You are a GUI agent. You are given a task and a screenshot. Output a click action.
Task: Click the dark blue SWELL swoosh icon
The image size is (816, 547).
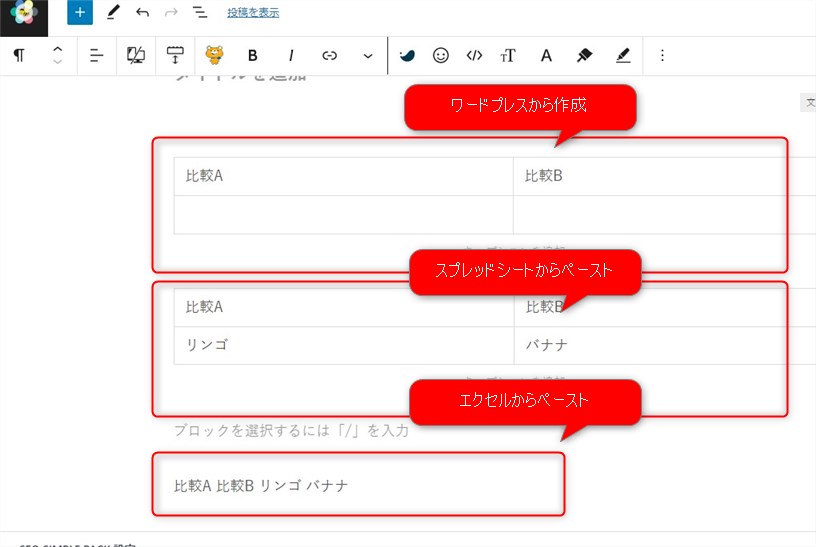(x=407, y=55)
